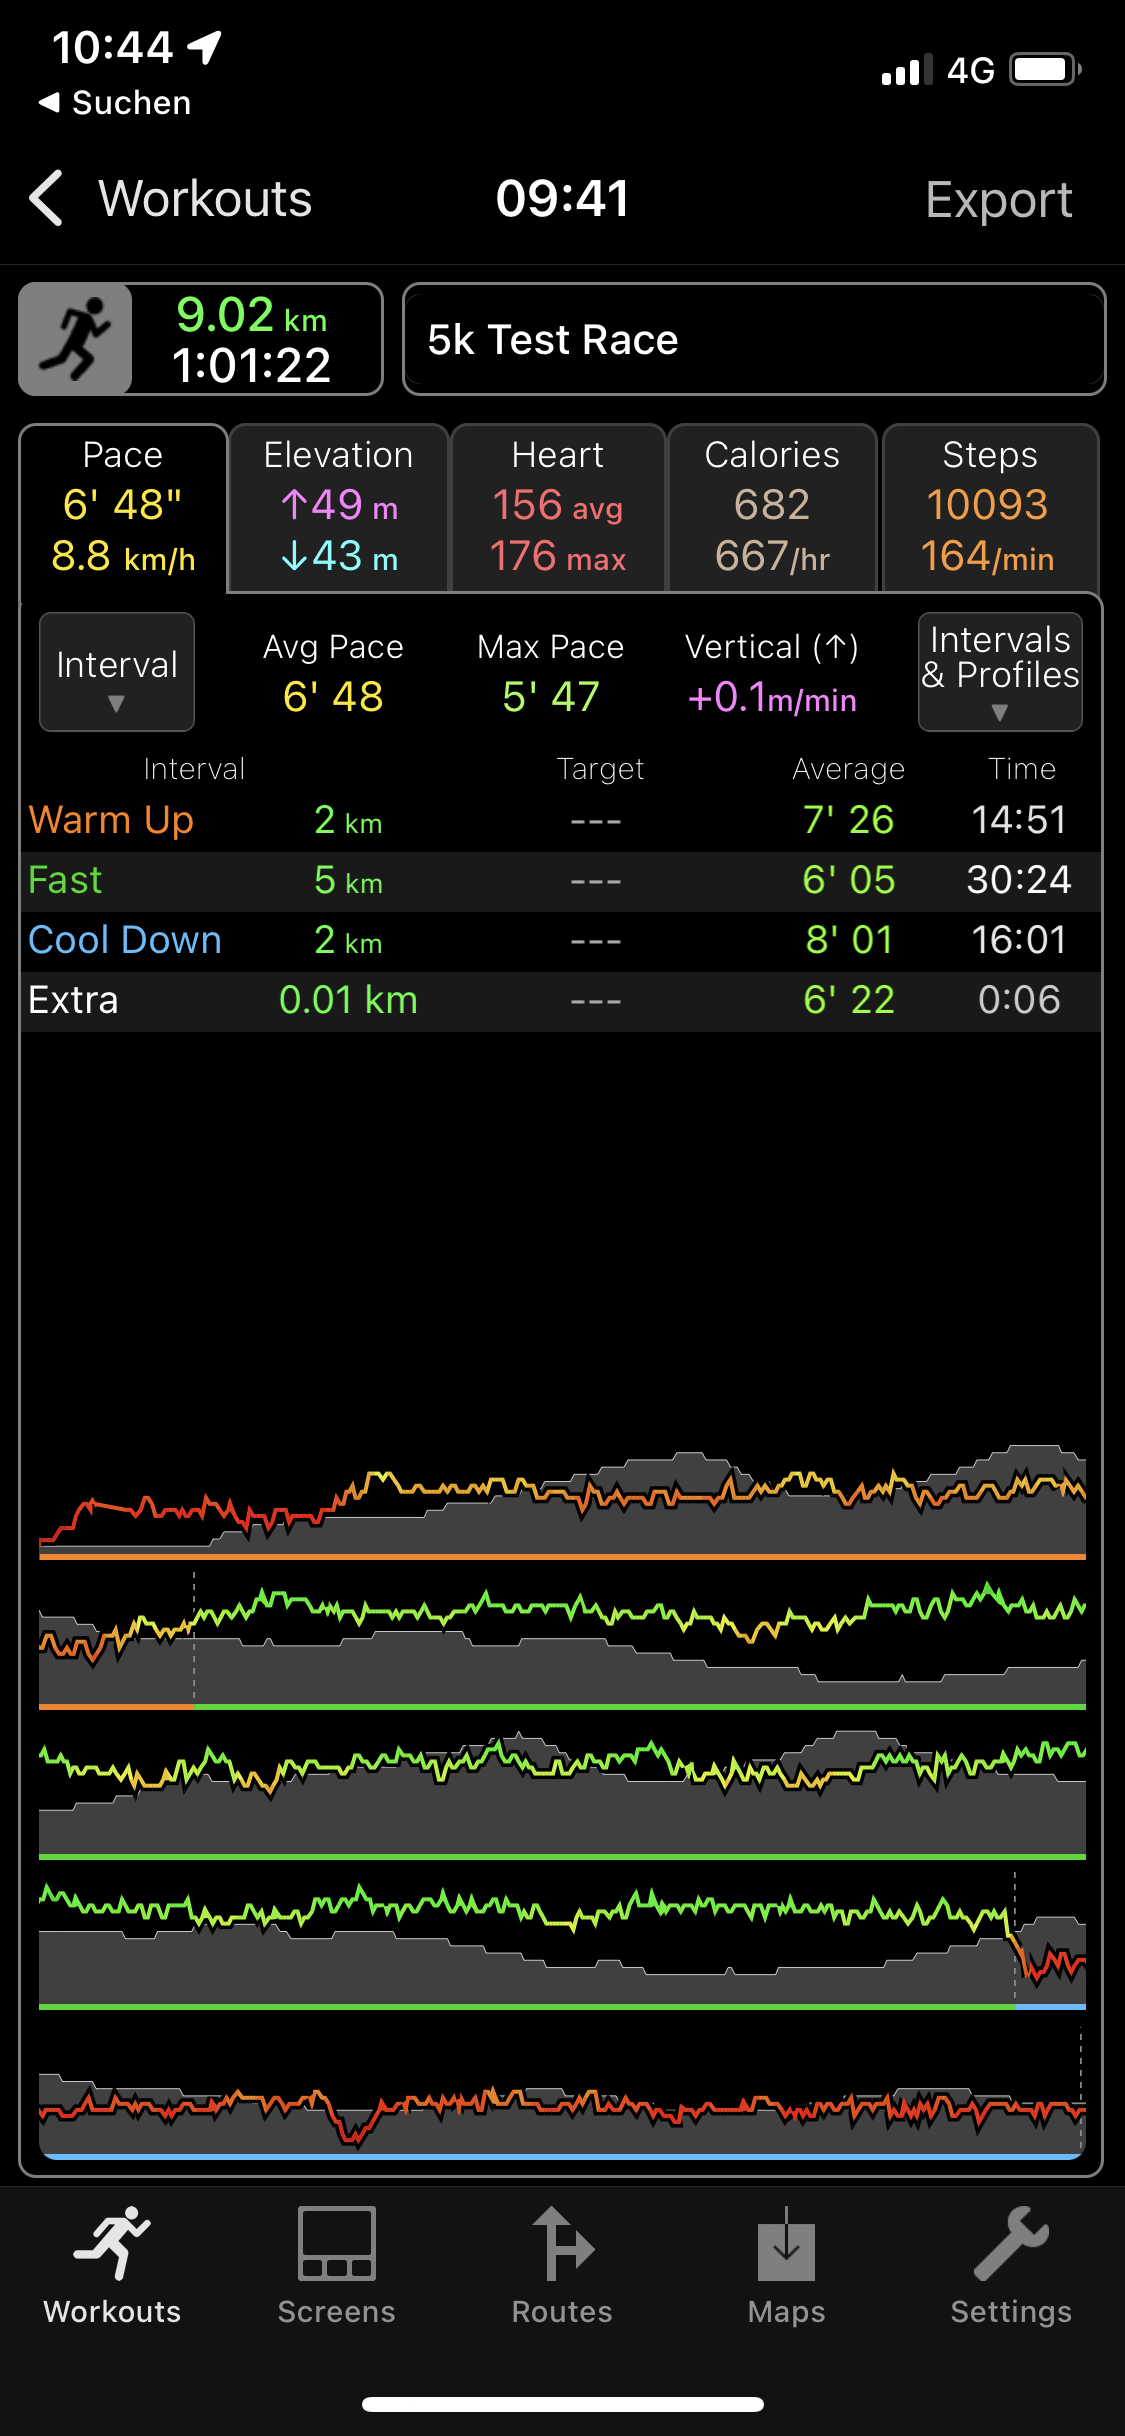The width and height of the screenshot is (1125, 2436).
Task: Select the Cool Down interval row
Action: pos(560,941)
